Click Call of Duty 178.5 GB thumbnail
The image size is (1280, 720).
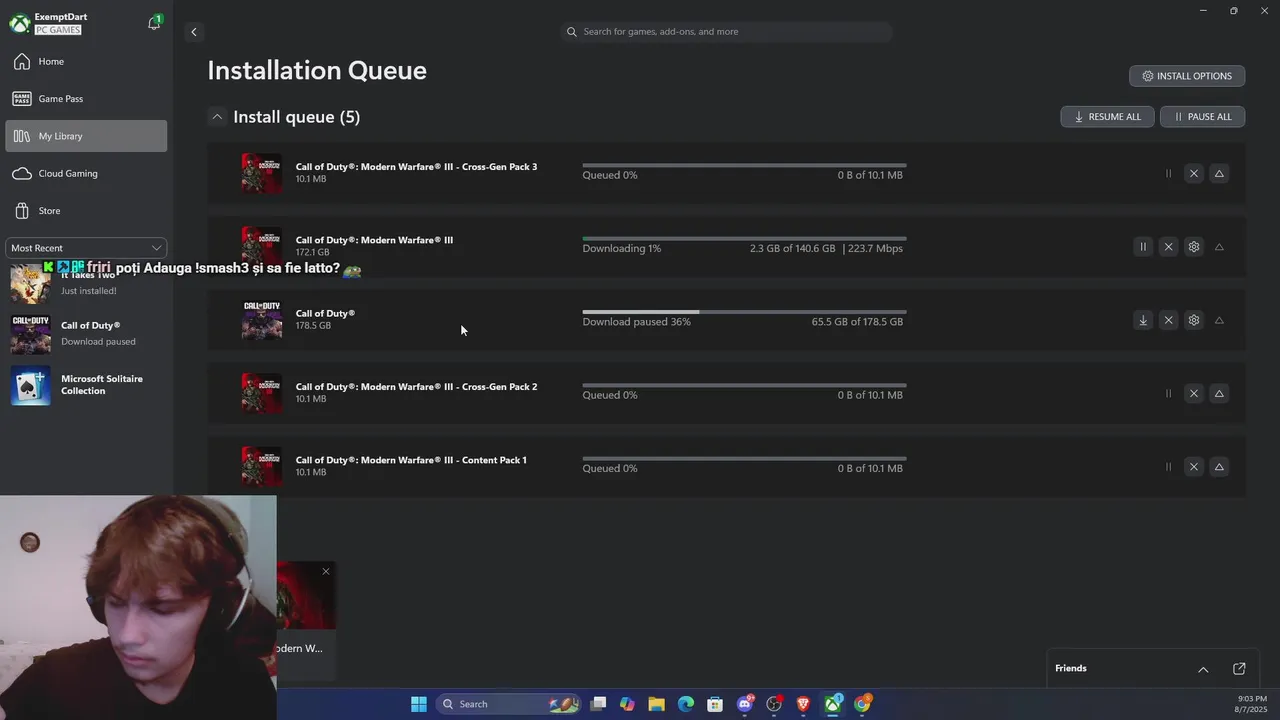(x=262, y=320)
